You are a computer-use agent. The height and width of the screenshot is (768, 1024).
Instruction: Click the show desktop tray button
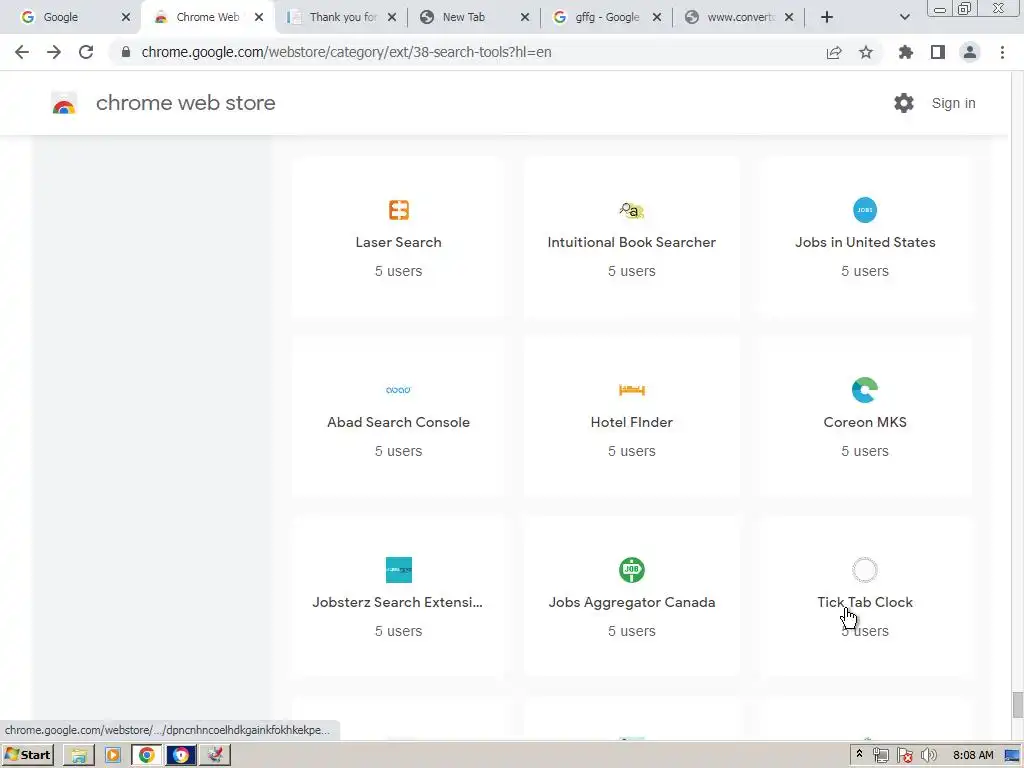pos(1012,755)
